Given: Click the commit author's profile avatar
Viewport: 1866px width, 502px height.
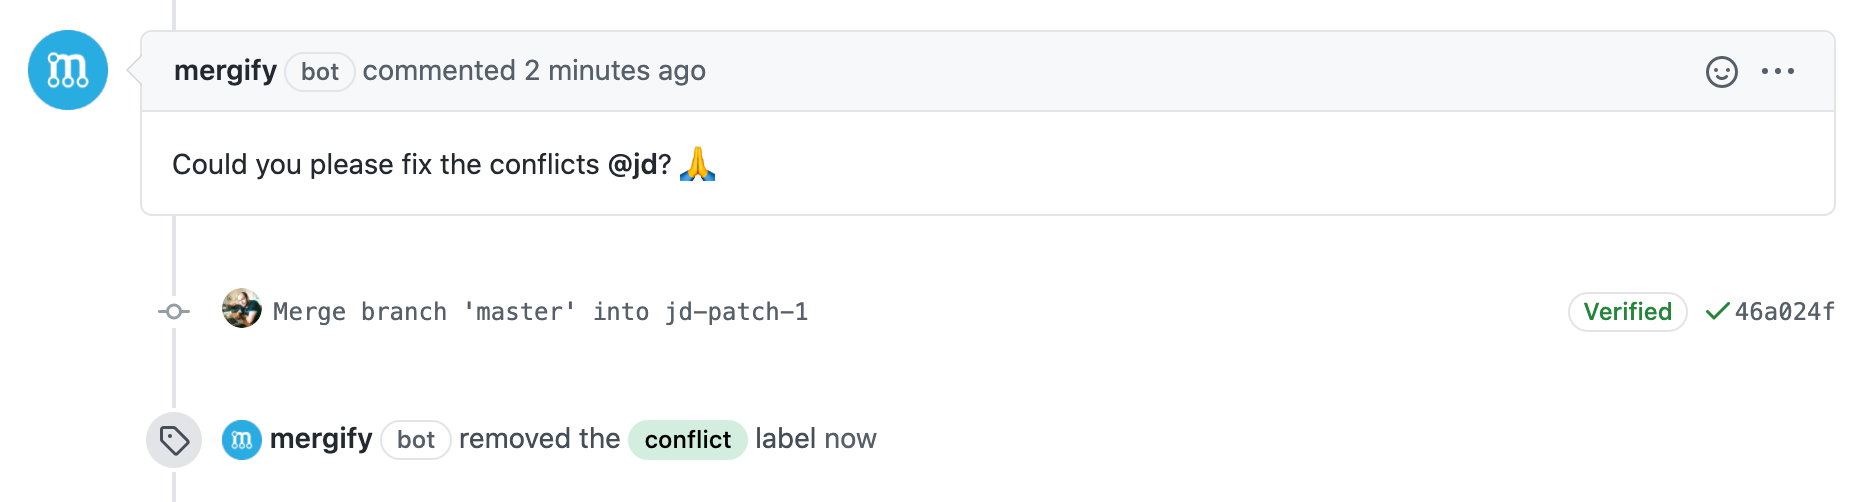Looking at the screenshot, I should pyautogui.click(x=242, y=309).
